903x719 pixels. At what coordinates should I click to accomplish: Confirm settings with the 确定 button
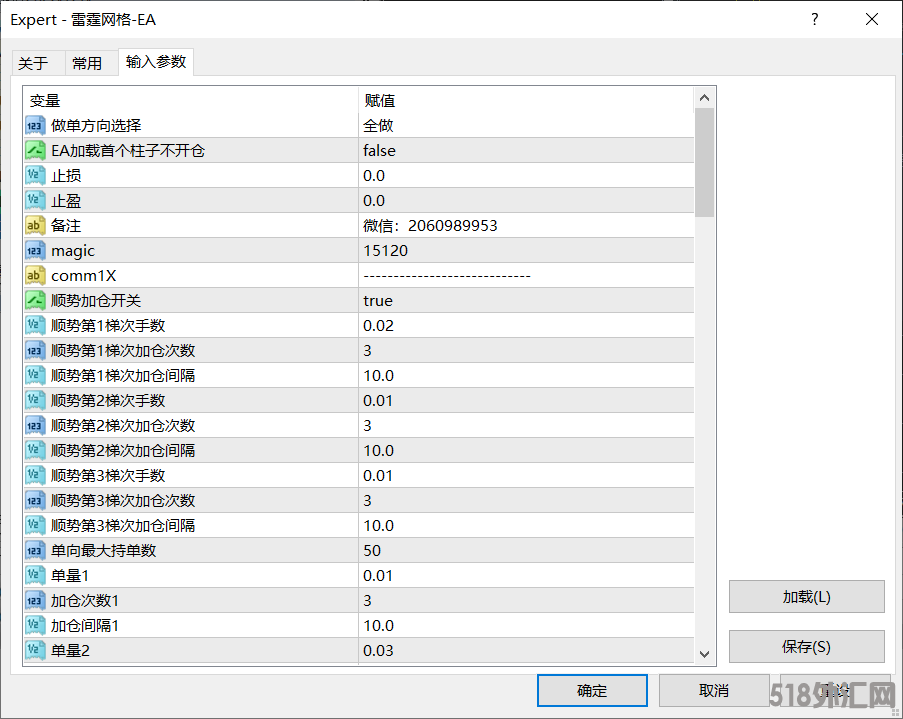[x=591, y=690]
